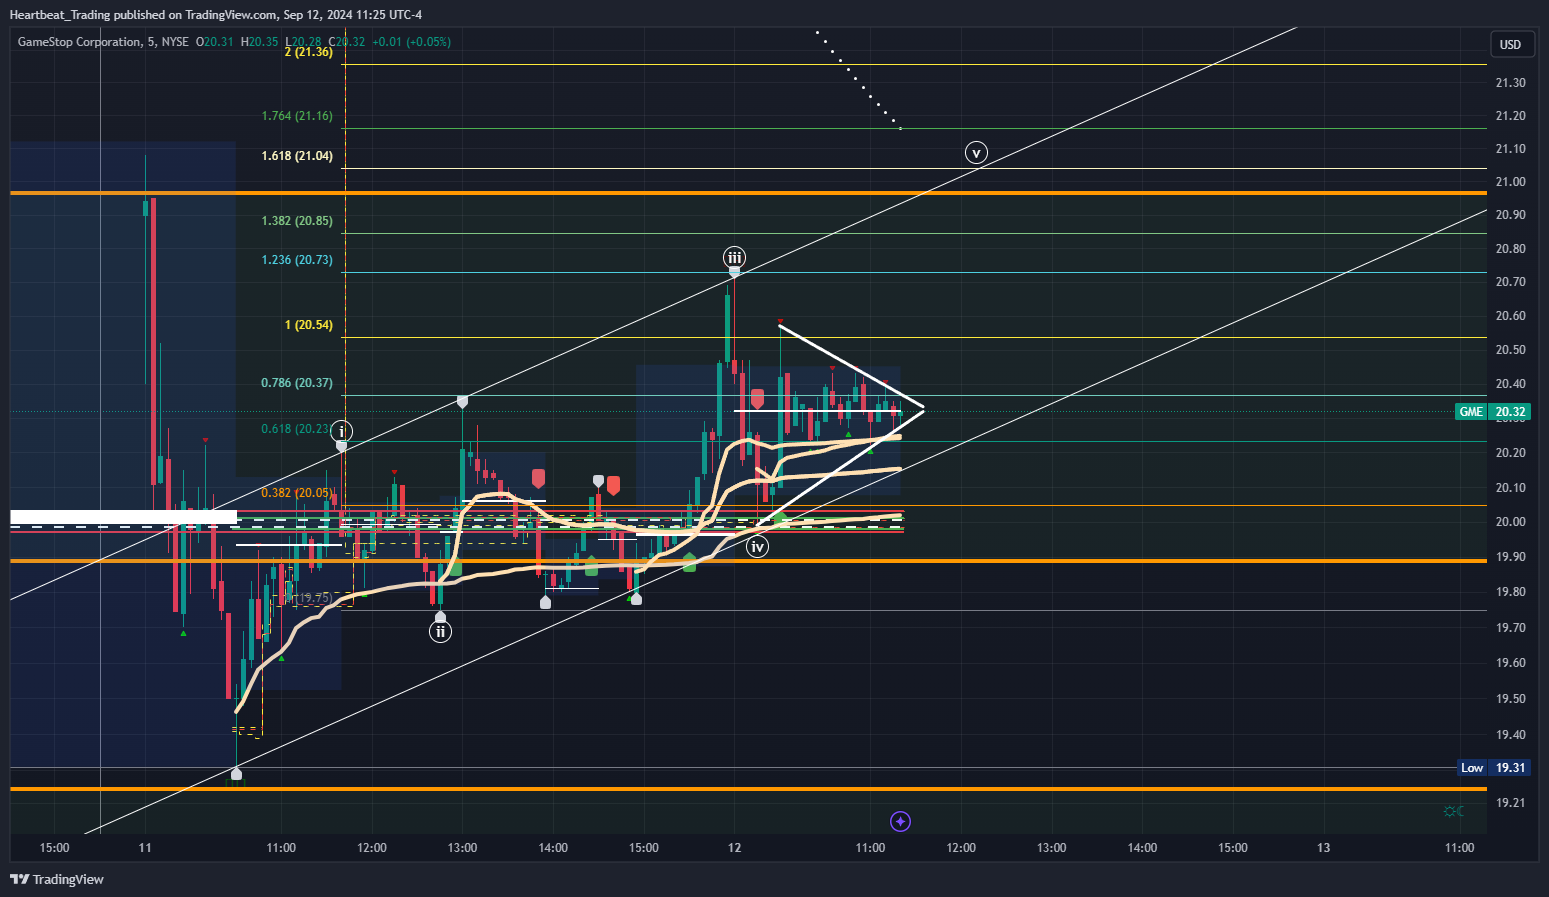Viewport: 1549px width, 897px height.
Task: Select the 0.618 (20.23) fib label
Action: coord(296,429)
